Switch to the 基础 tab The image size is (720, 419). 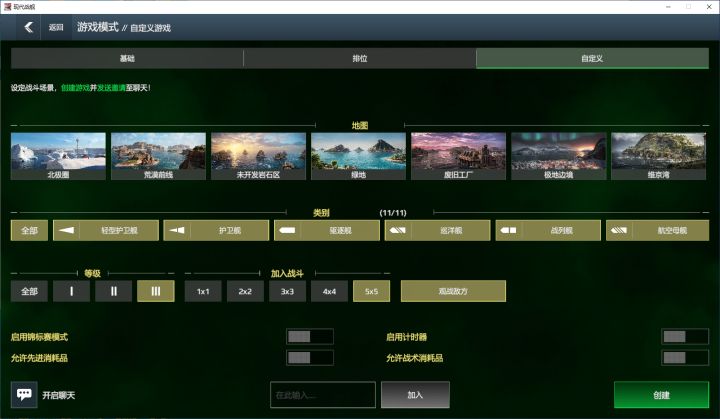pos(127,58)
